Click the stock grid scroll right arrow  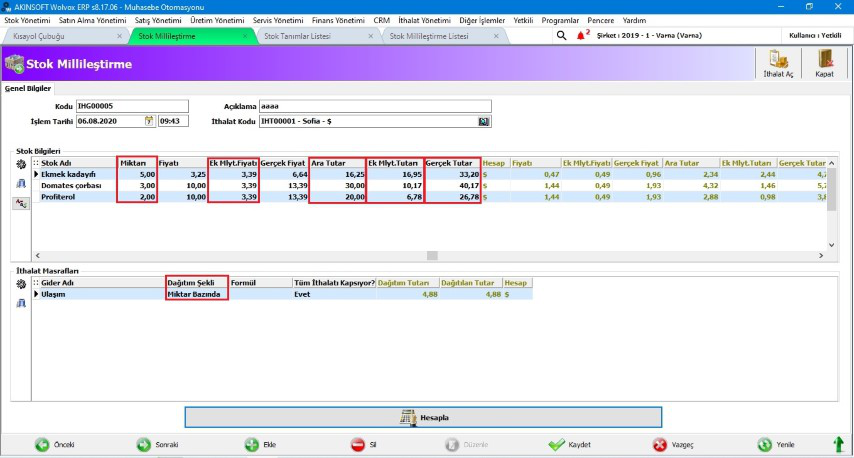click(x=821, y=255)
